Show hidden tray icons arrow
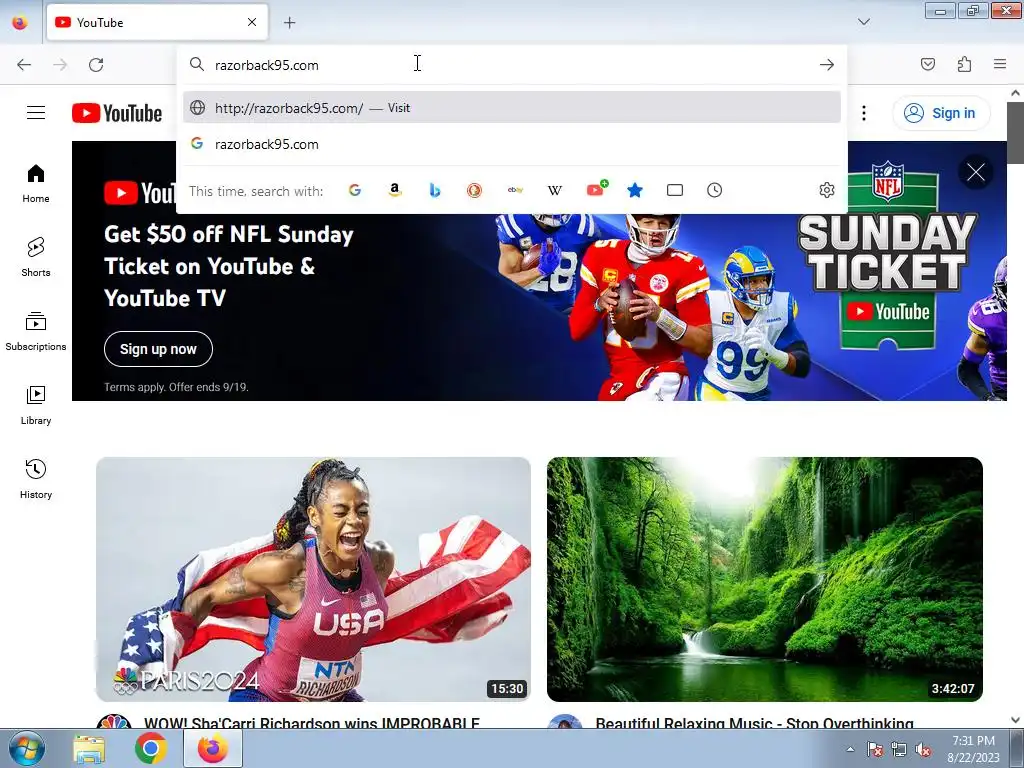The image size is (1024, 768). point(850,749)
